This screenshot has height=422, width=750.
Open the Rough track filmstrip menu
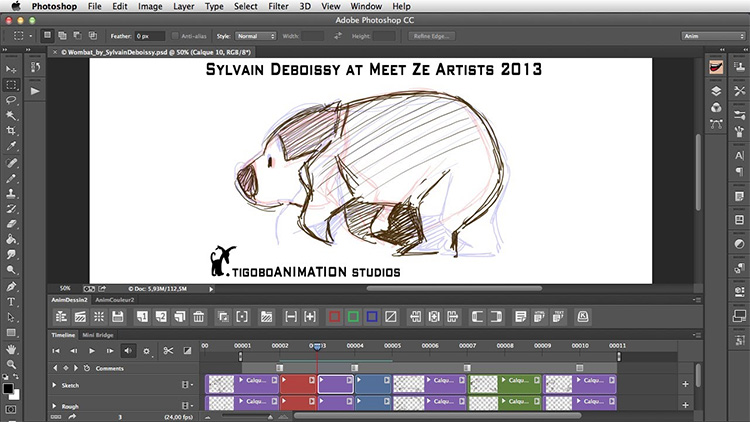187,405
